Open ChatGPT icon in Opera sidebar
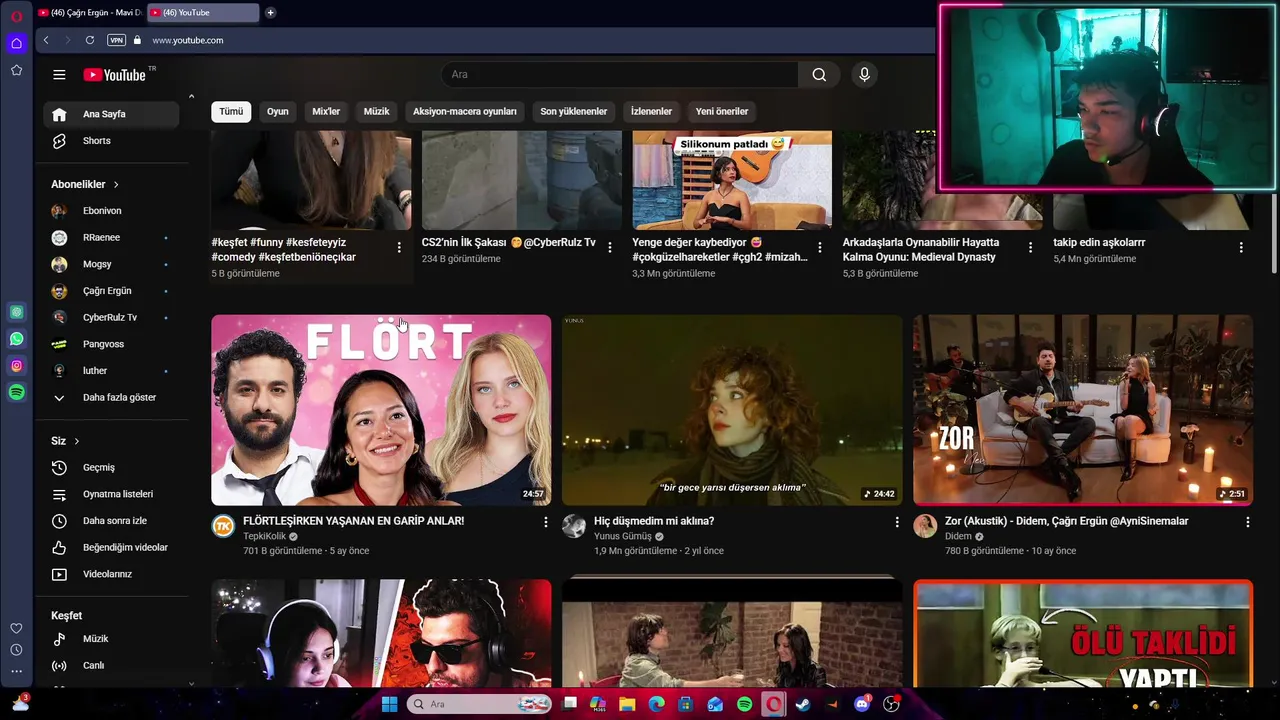Viewport: 1280px width, 720px height. pos(16,312)
